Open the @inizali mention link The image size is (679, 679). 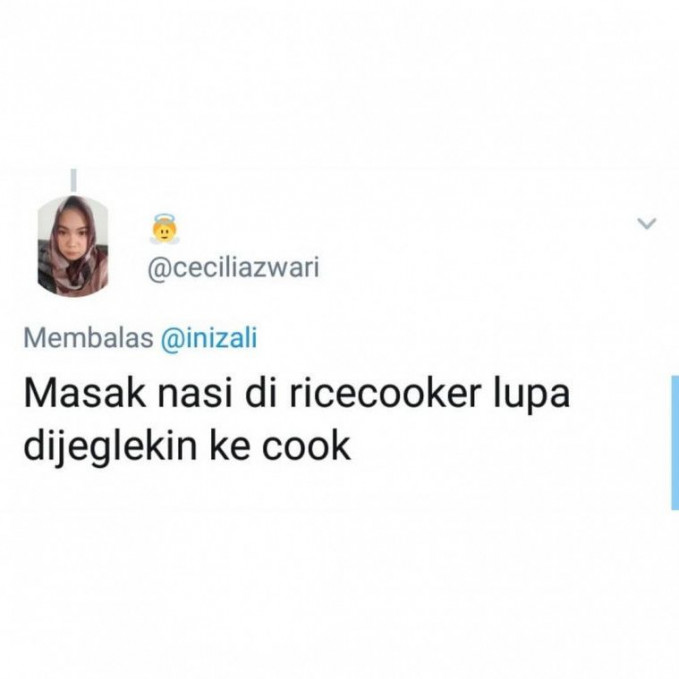[209, 338]
